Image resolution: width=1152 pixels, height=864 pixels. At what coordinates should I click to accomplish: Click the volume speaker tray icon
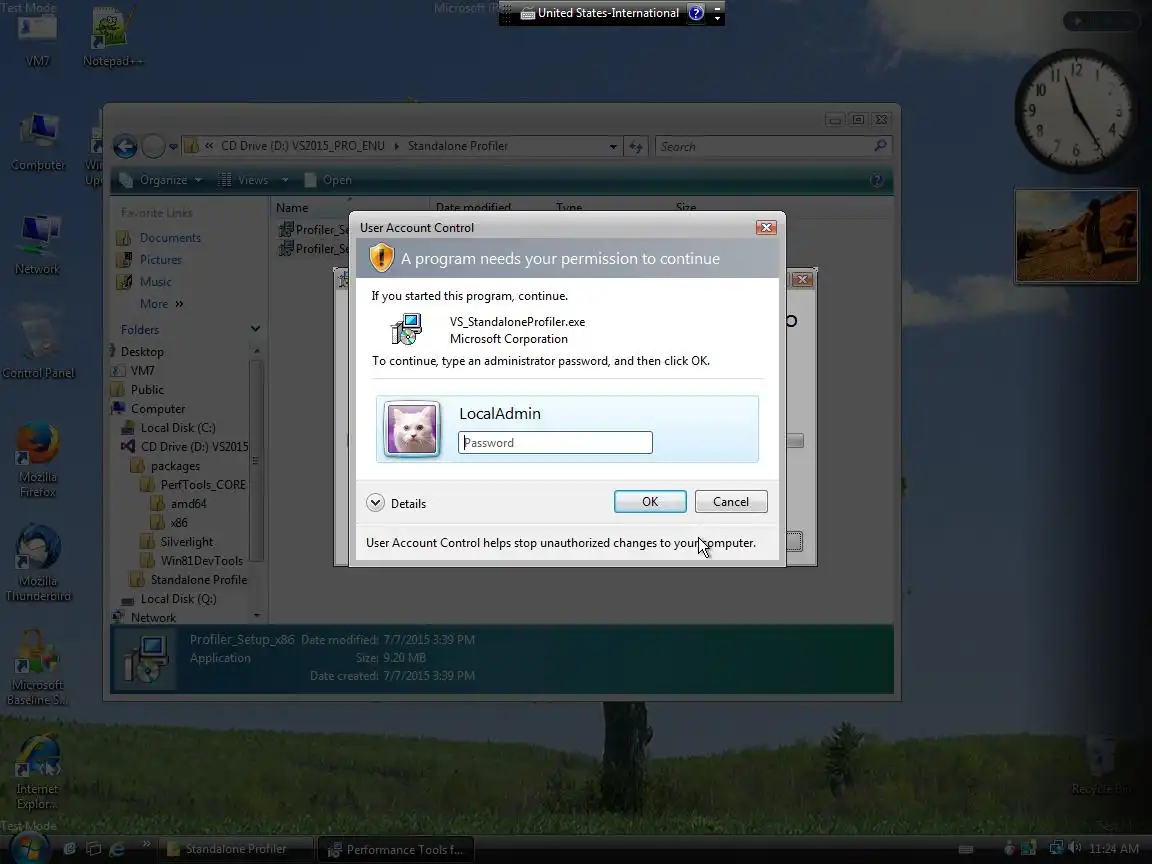pos(1074,849)
